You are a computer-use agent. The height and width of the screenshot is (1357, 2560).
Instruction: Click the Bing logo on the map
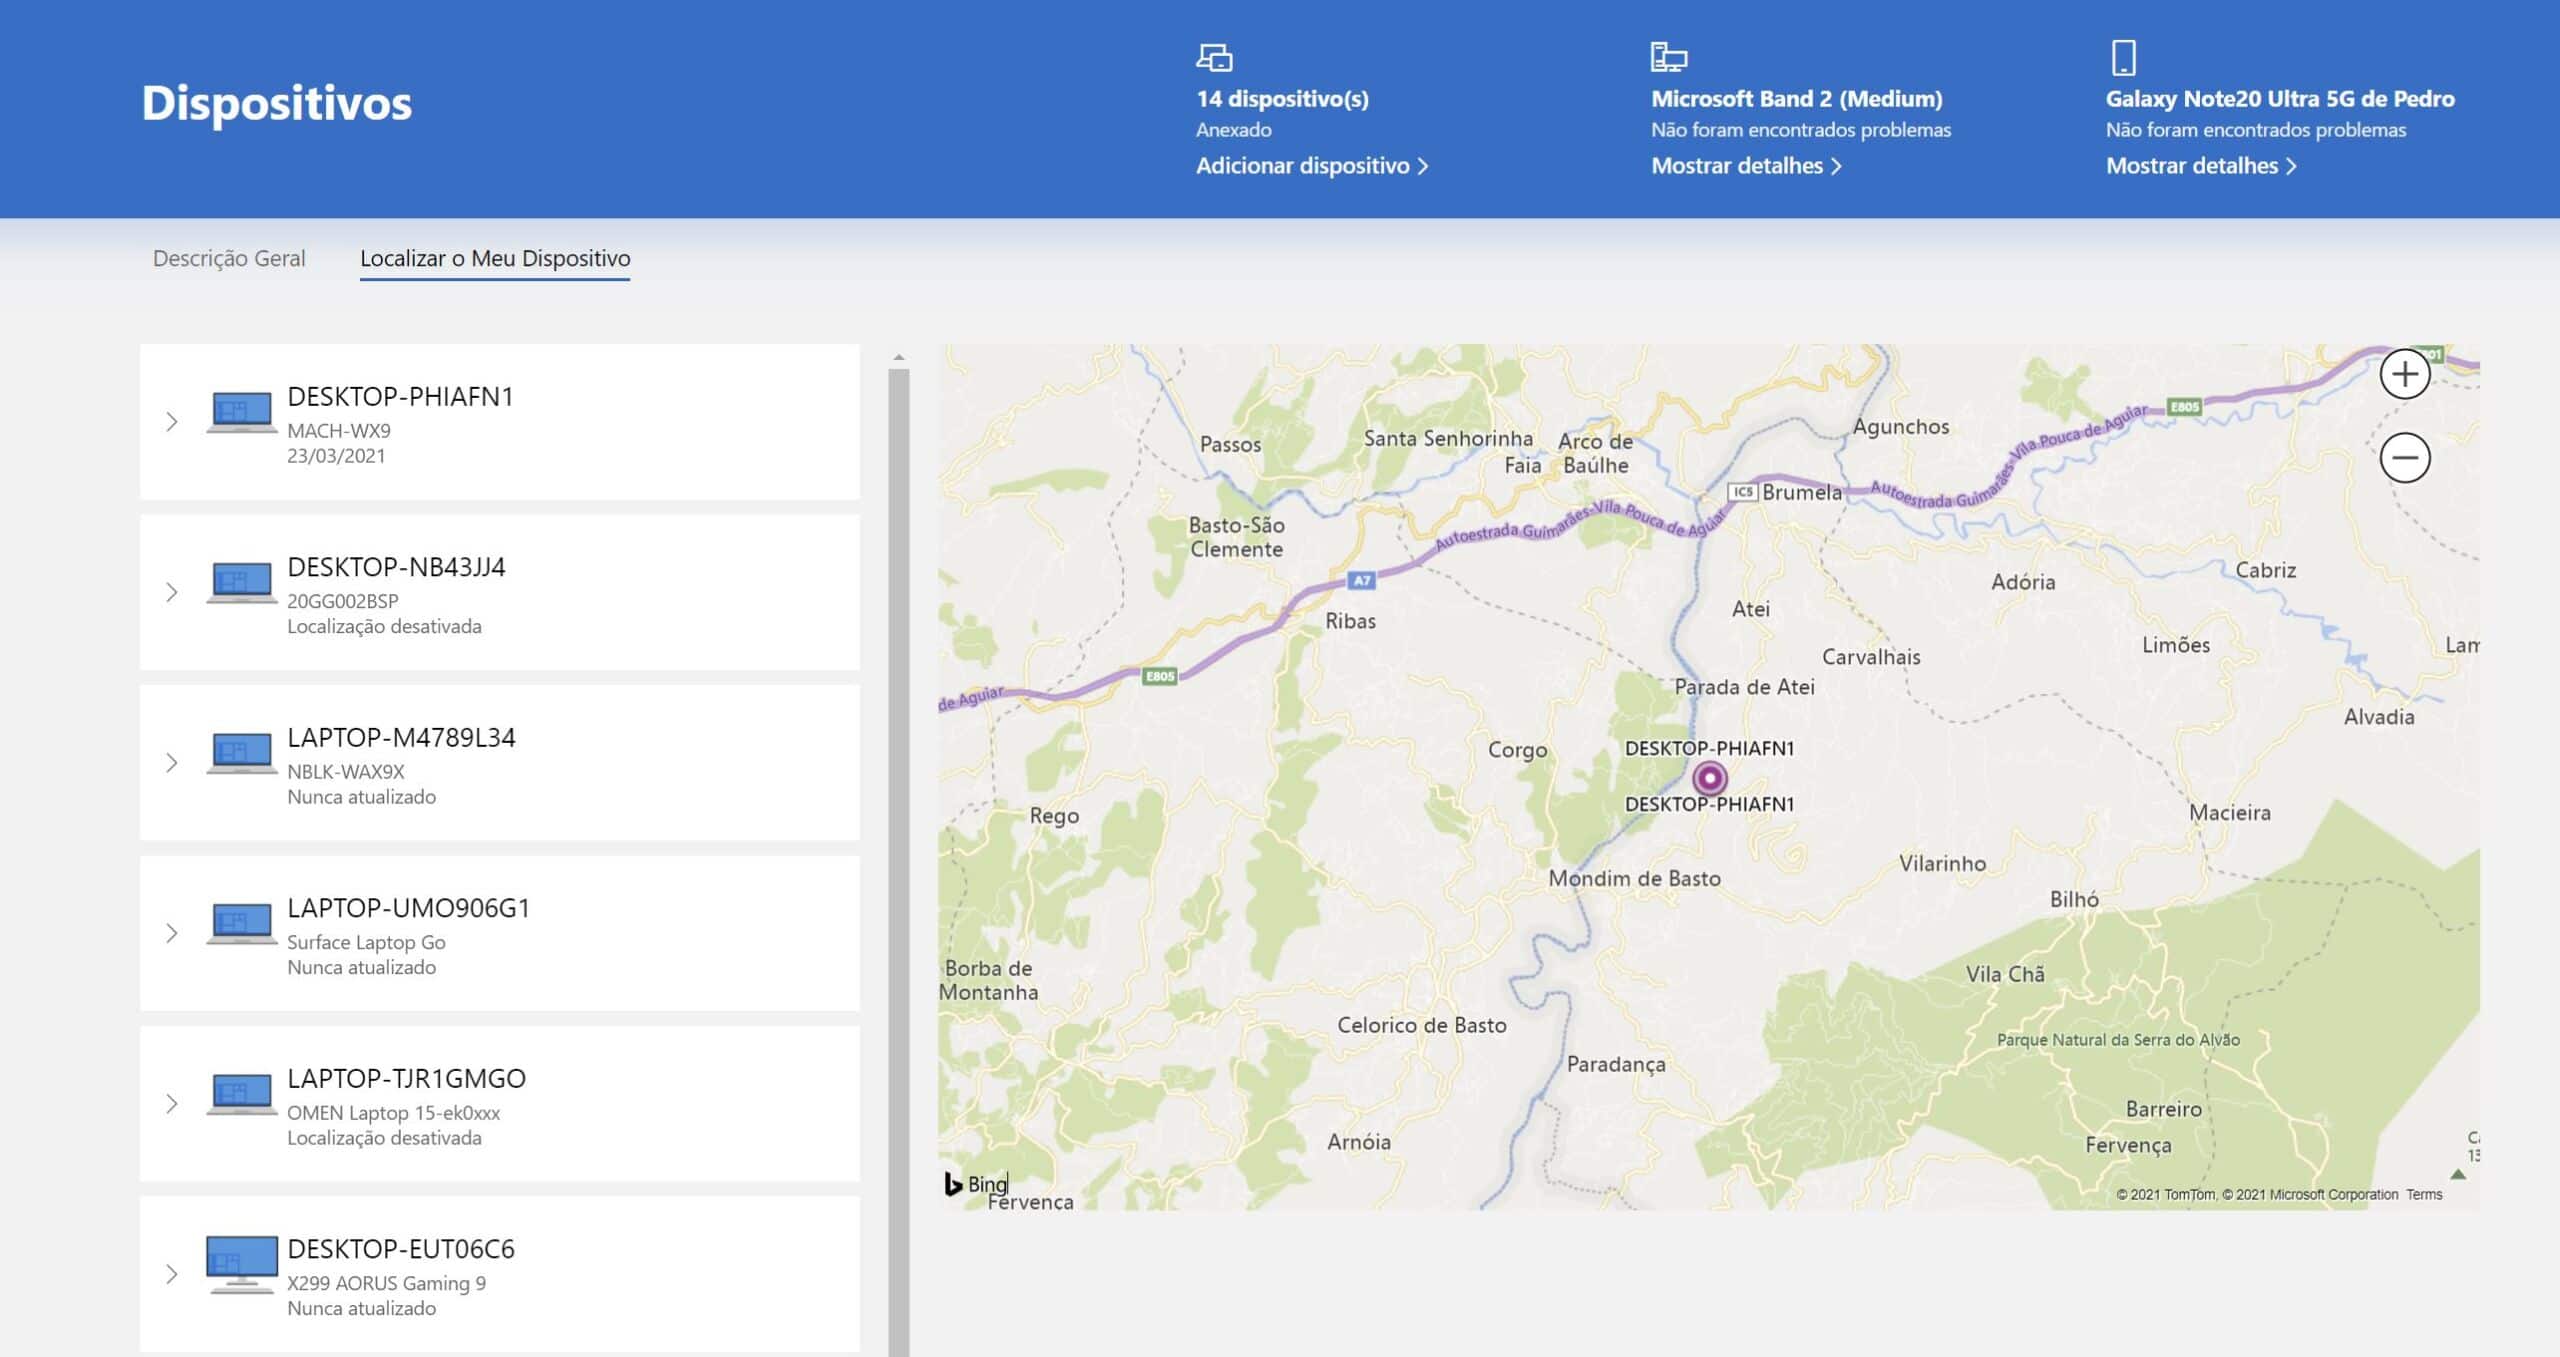[x=976, y=1184]
